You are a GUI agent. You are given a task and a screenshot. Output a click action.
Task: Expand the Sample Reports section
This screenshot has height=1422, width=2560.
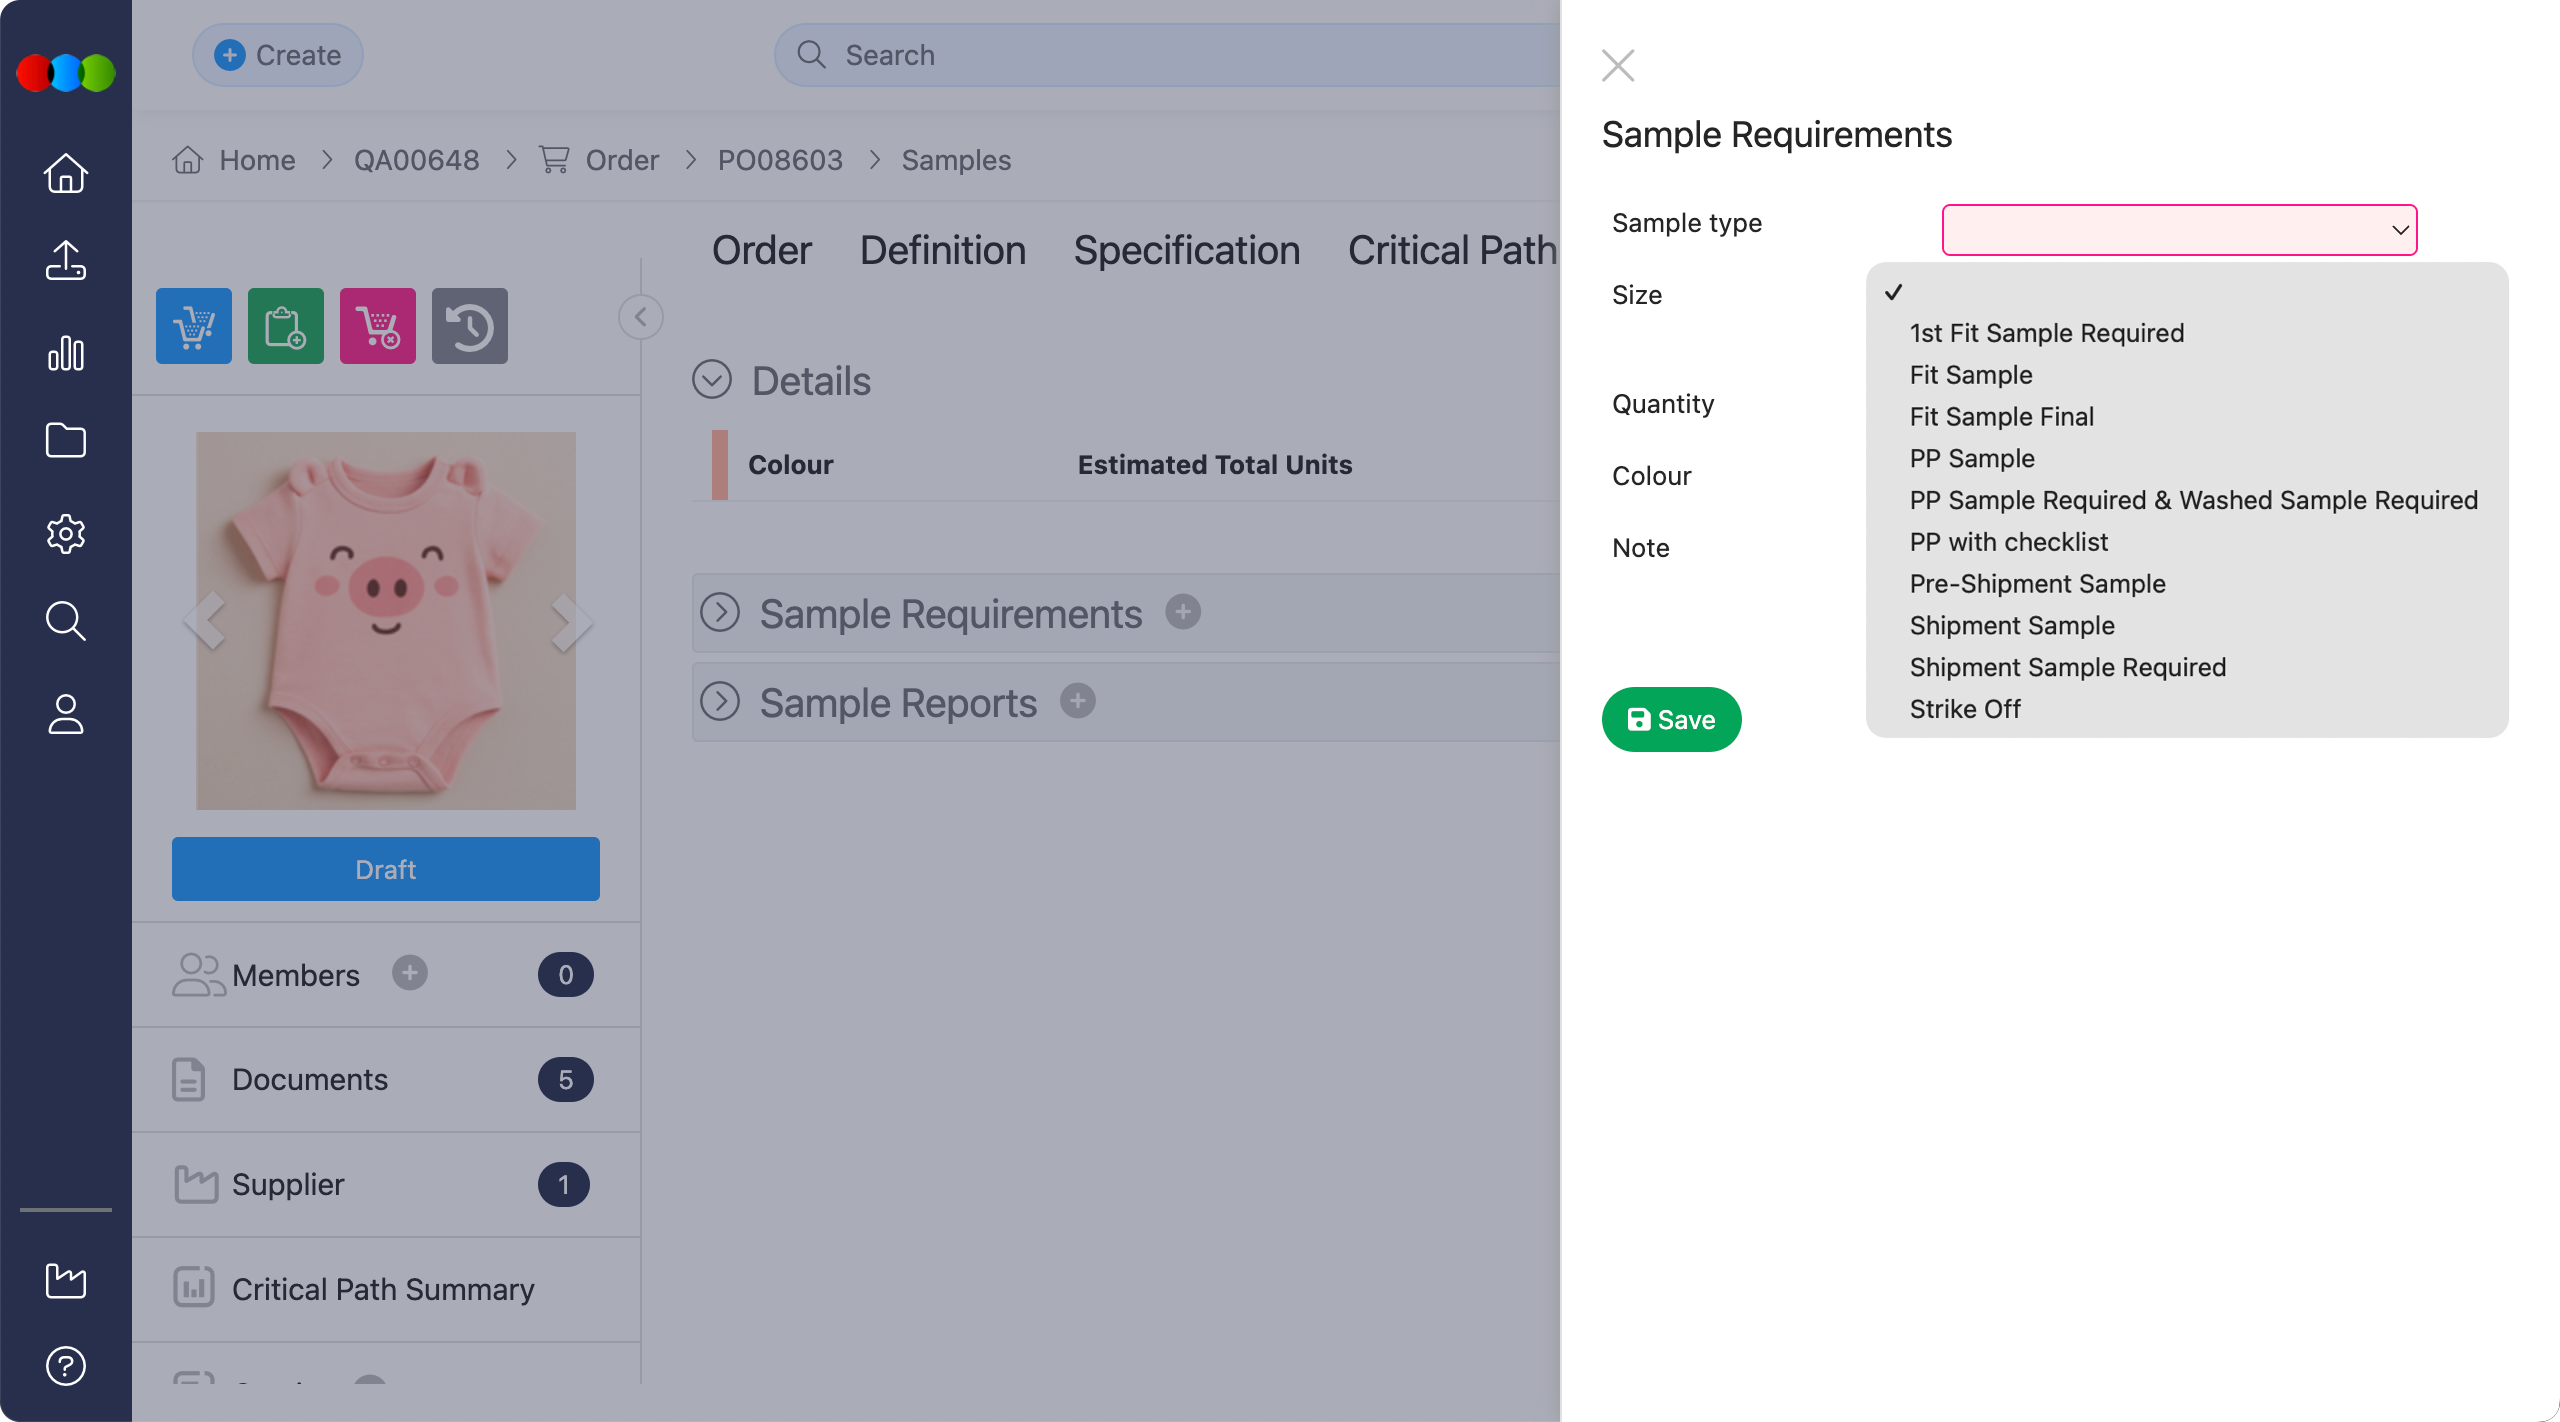pyautogui.click(x=720, y=702)
